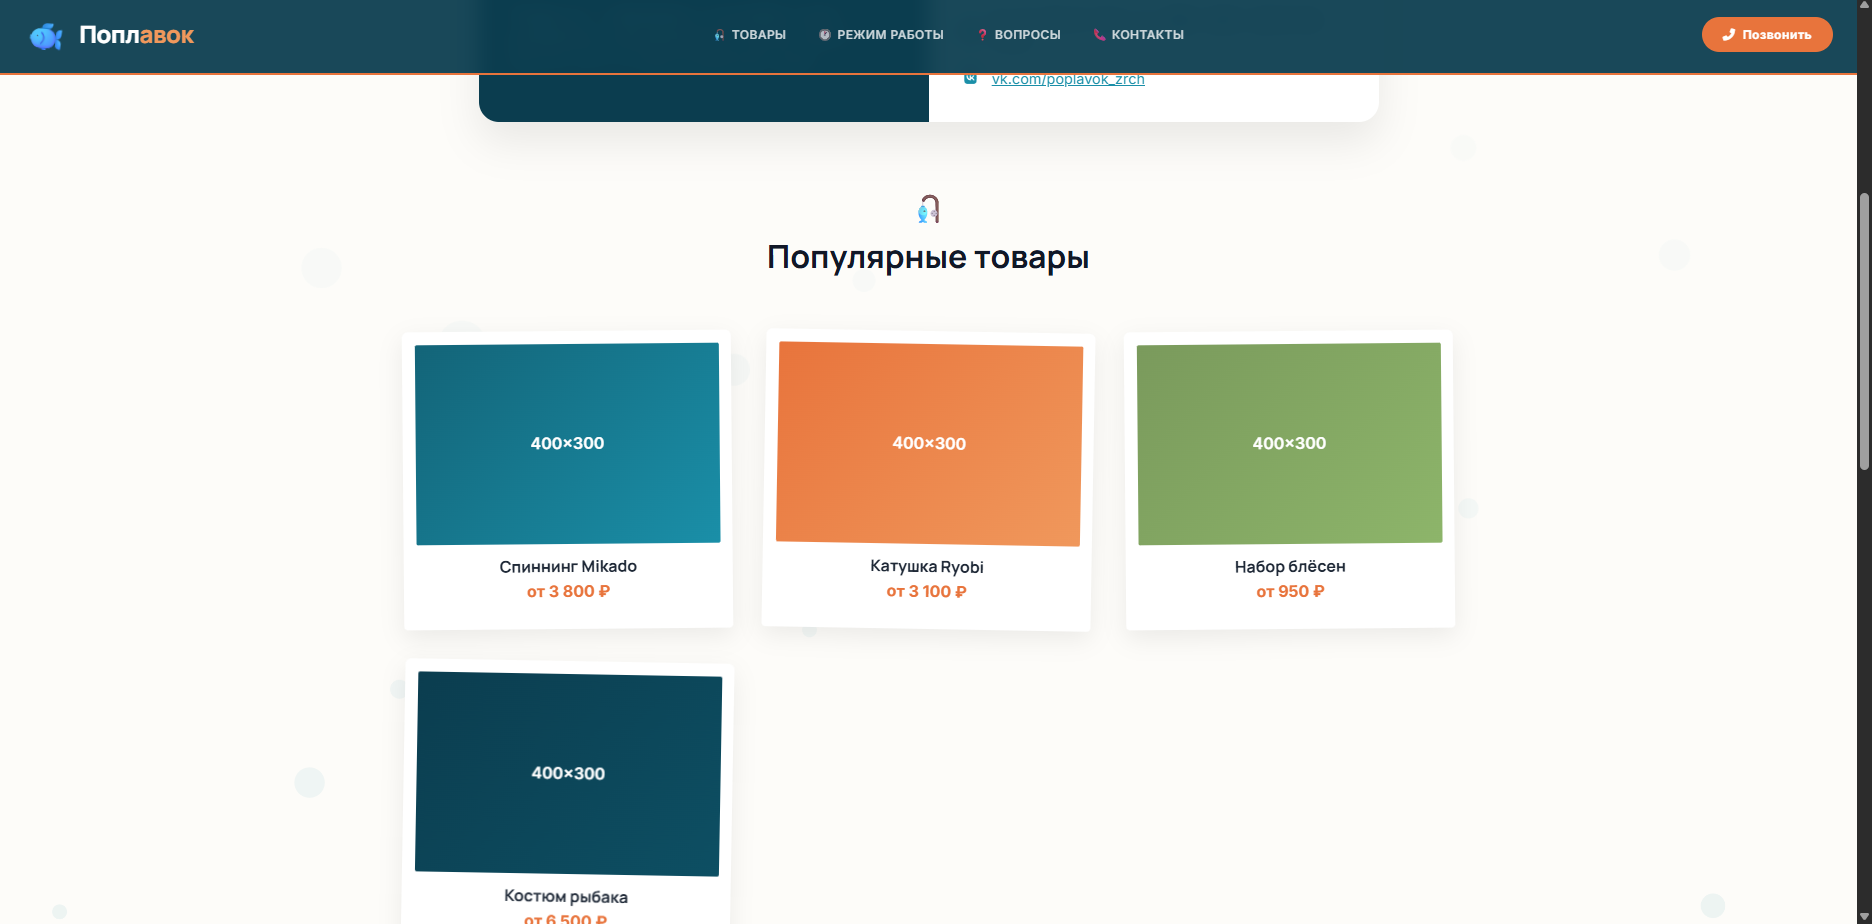1872x924 pixels.
Task: Click the Поплавок fish logo icon
Action: (46, 36)
